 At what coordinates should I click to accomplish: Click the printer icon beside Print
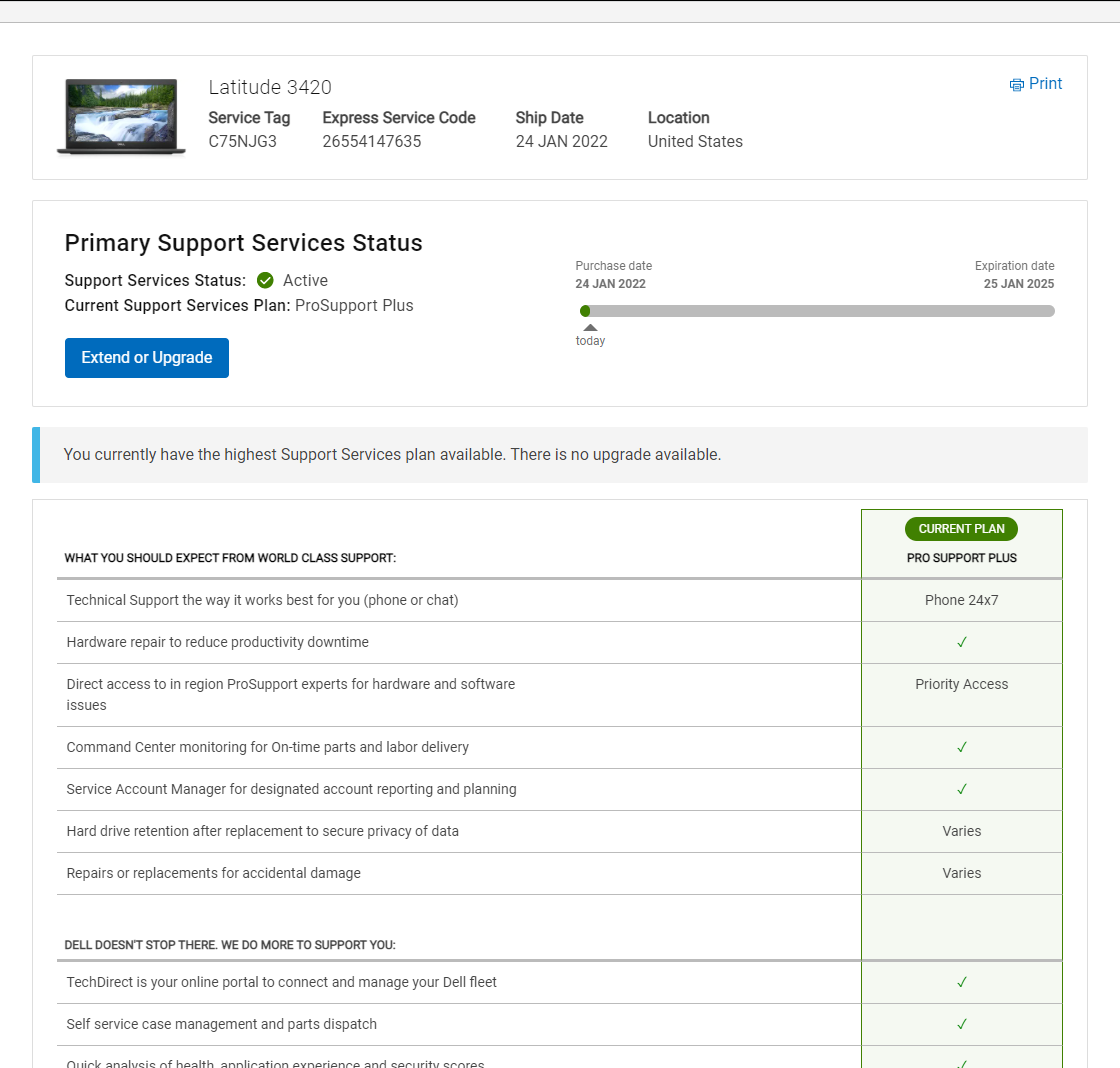[1016, 85]
